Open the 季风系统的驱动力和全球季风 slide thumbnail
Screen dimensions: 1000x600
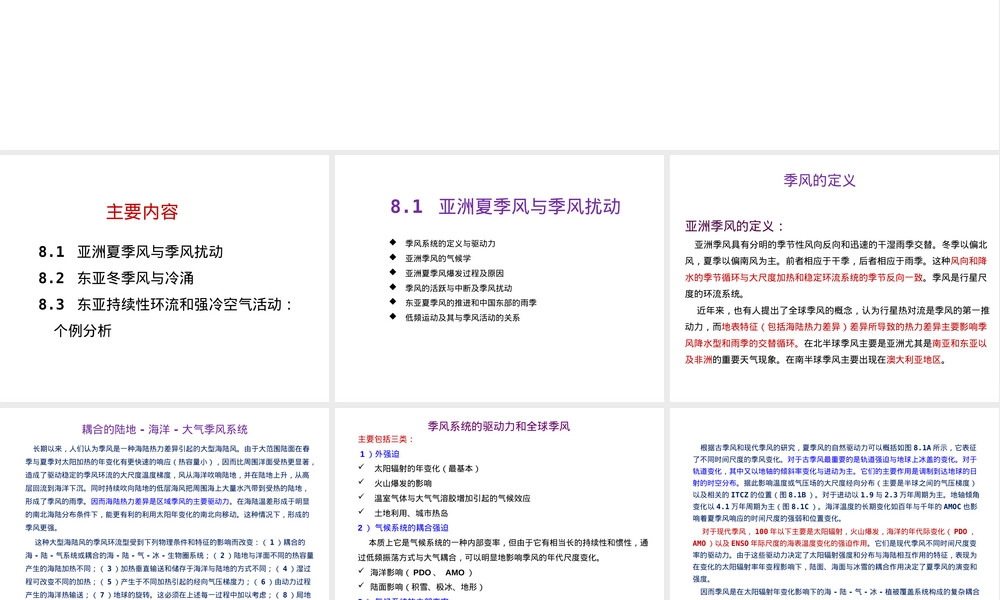point(499,504)
